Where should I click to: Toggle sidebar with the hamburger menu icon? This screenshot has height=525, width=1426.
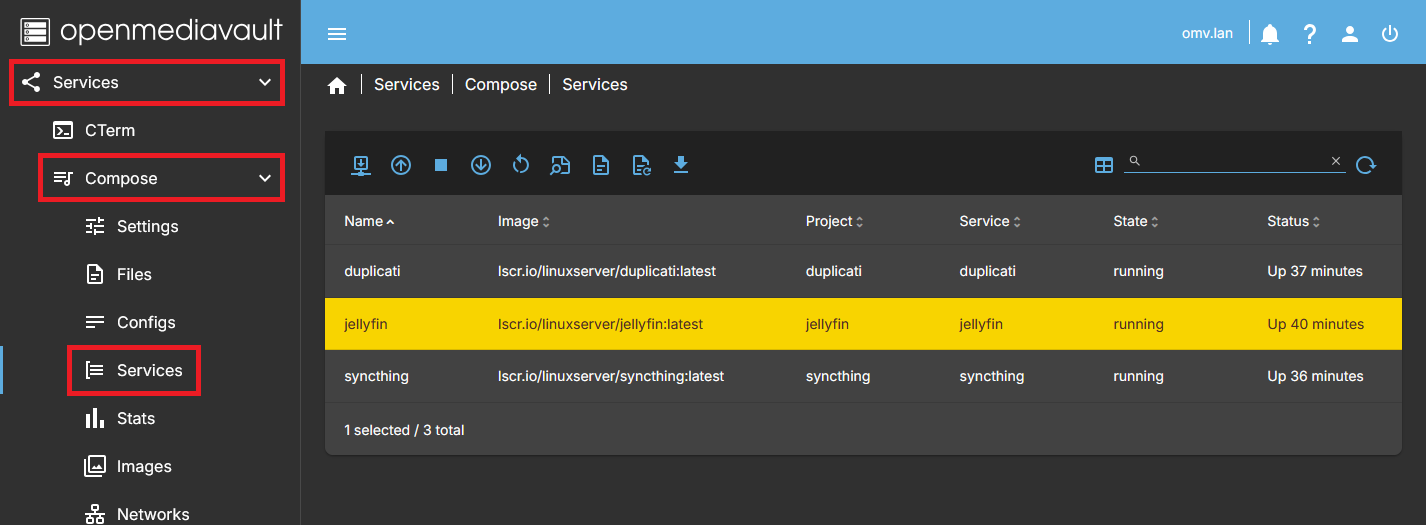tap(337, 34)
